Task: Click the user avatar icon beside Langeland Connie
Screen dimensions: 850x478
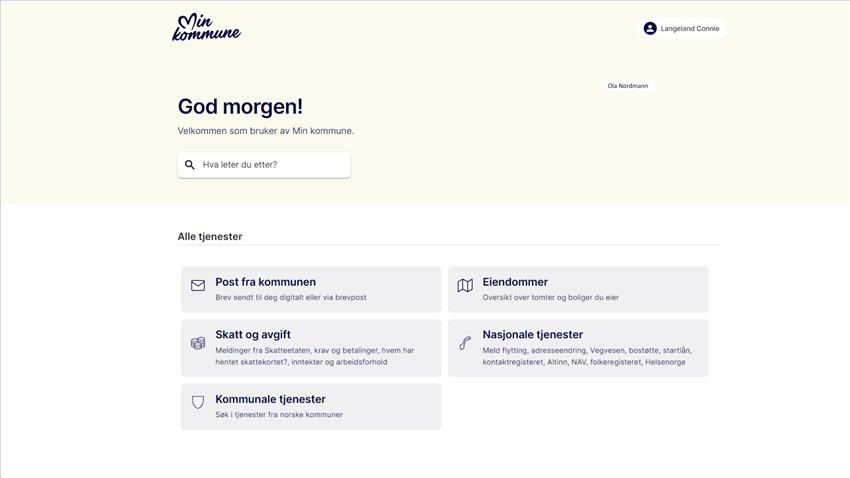Action: tap(650, 28)
